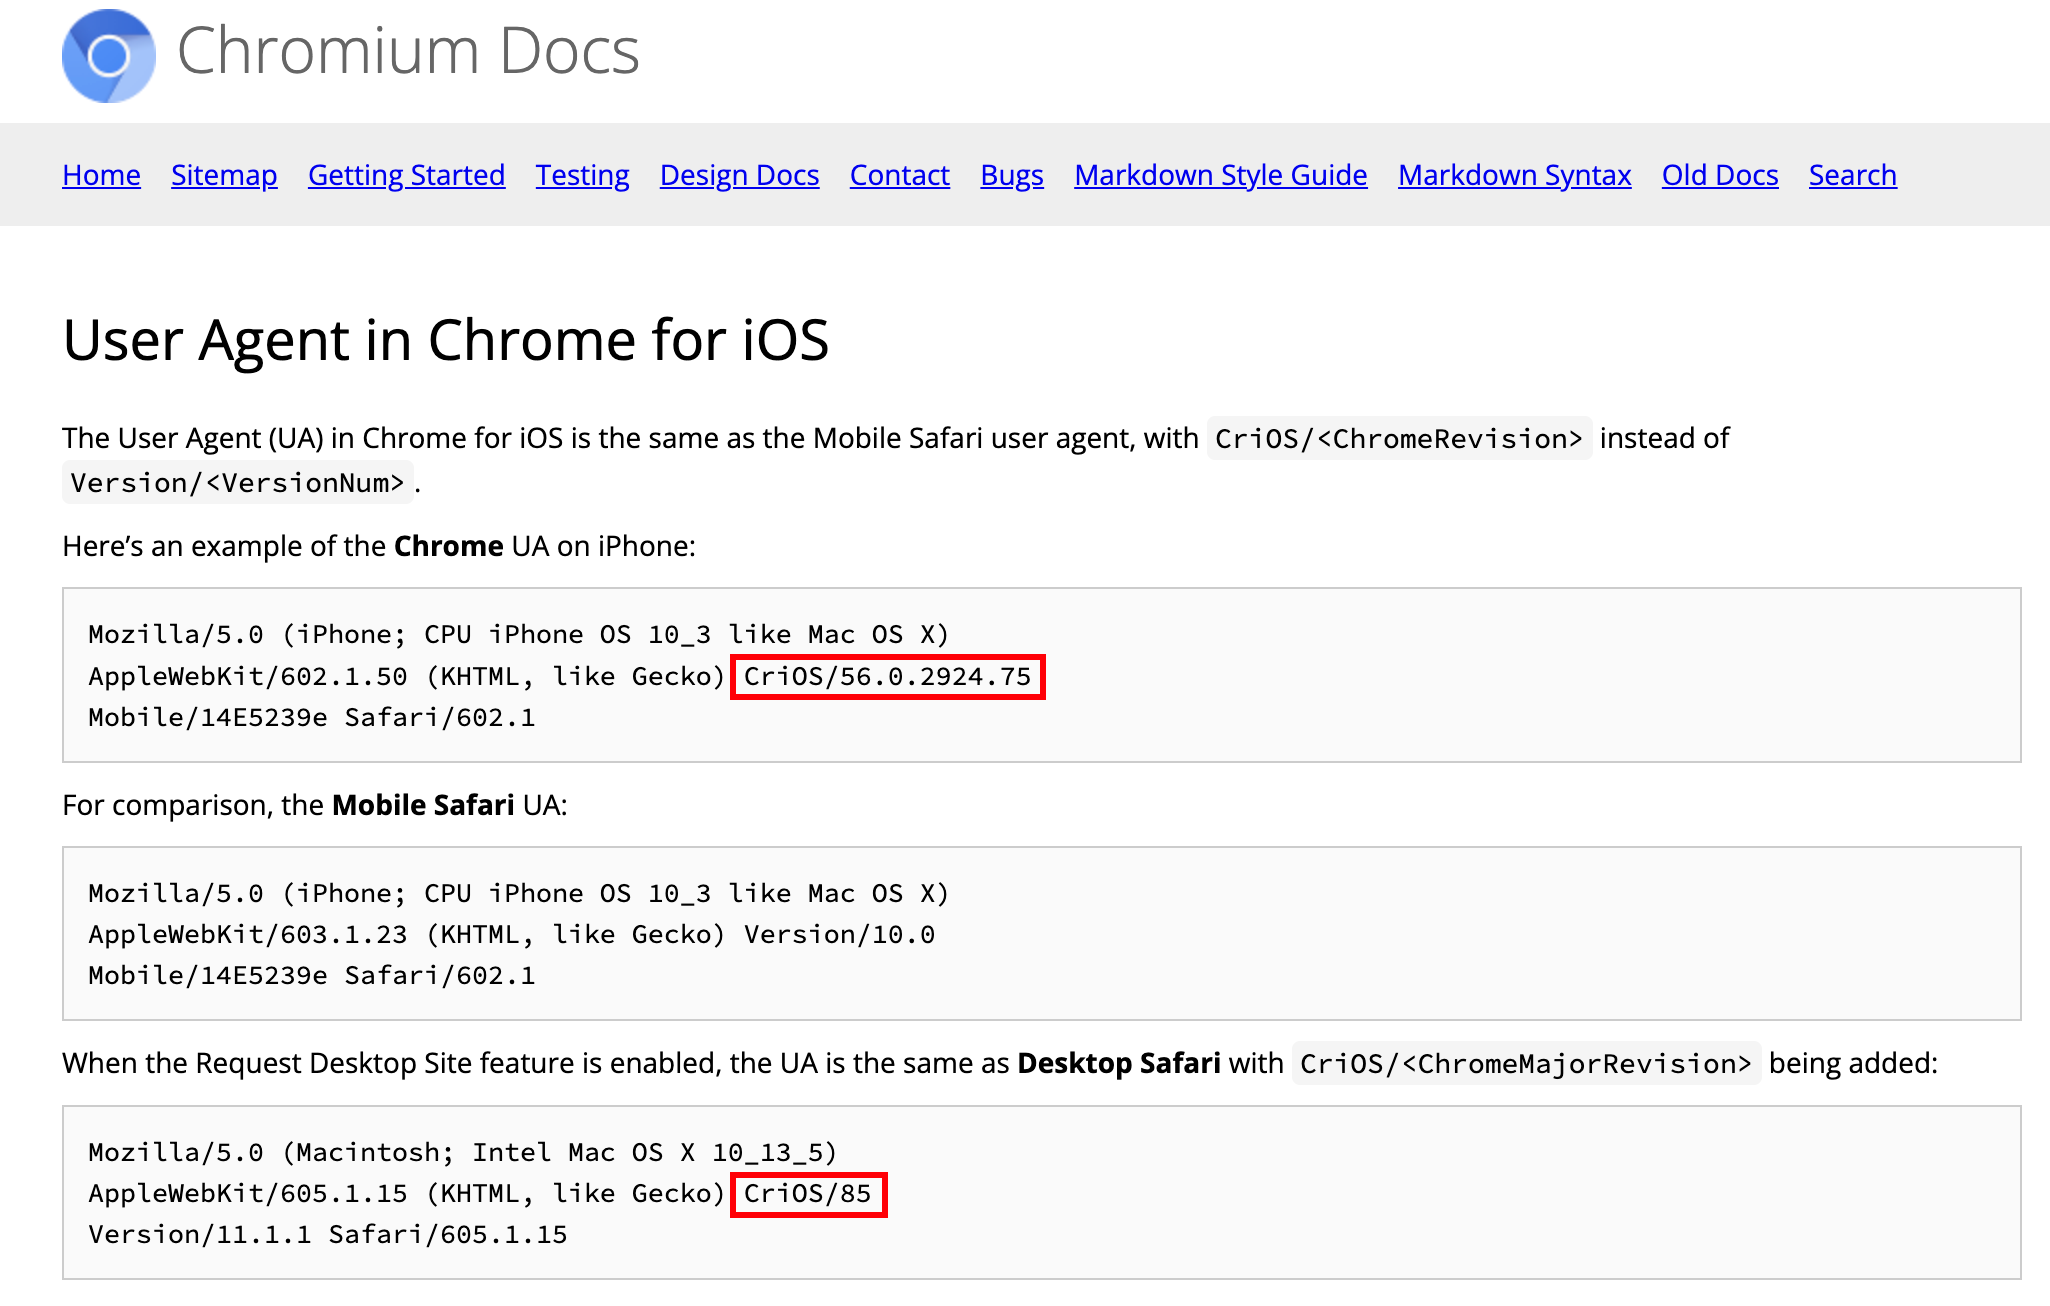Click the Chromium Docs site title

[408, 51]
